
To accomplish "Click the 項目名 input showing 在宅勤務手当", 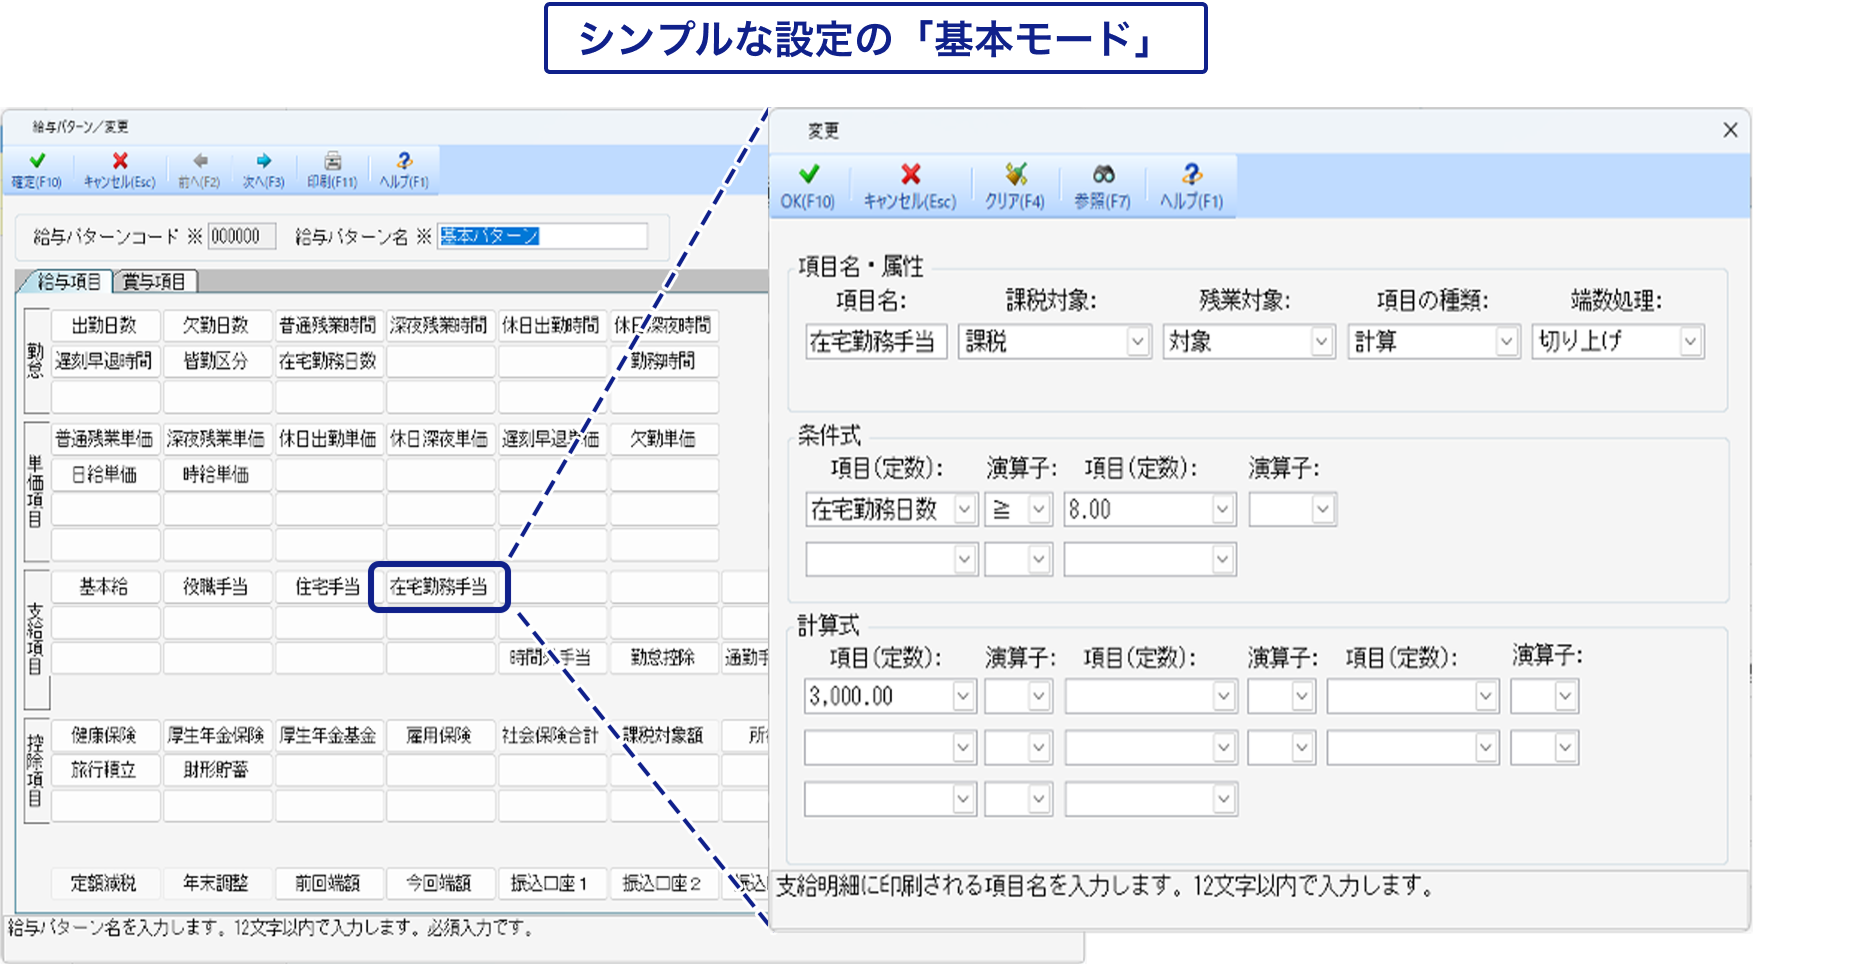I will pyautogui.click(x=875, y=341).
